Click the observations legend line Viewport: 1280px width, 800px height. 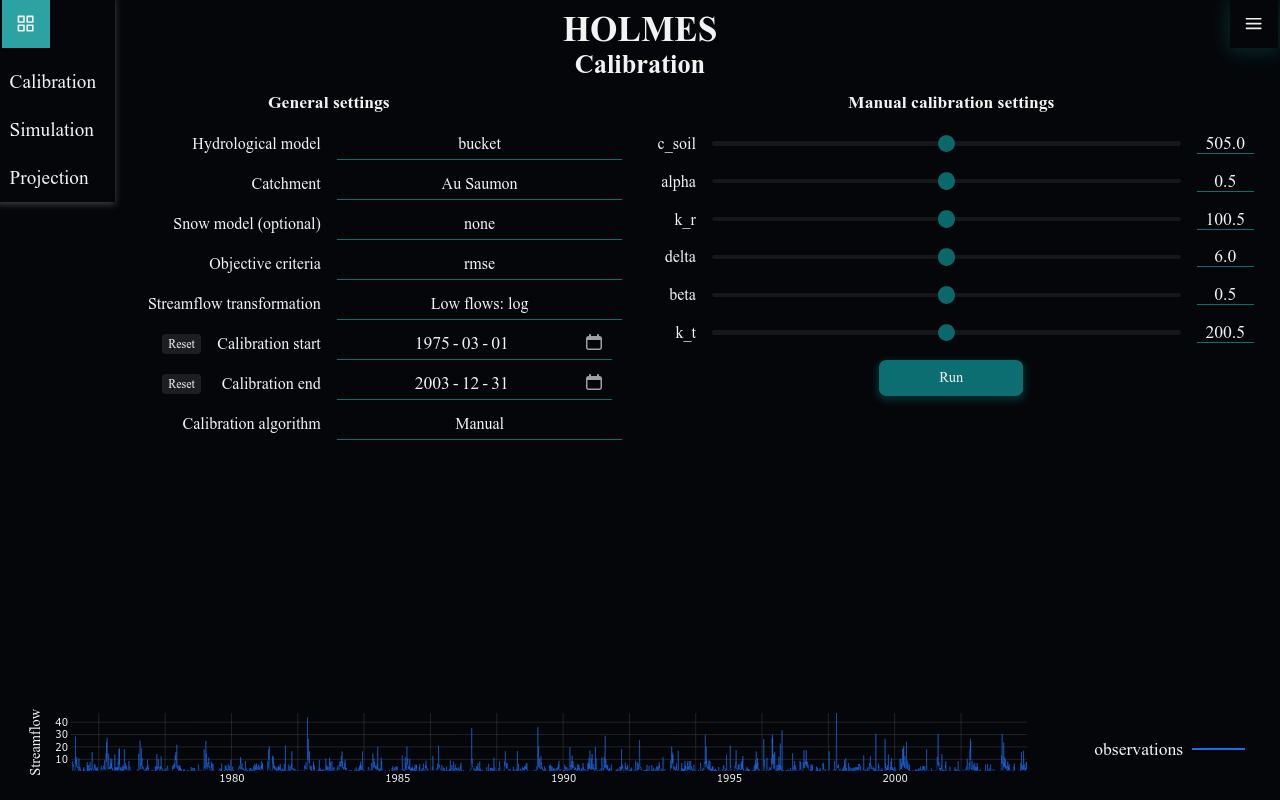pos(1218,748)
